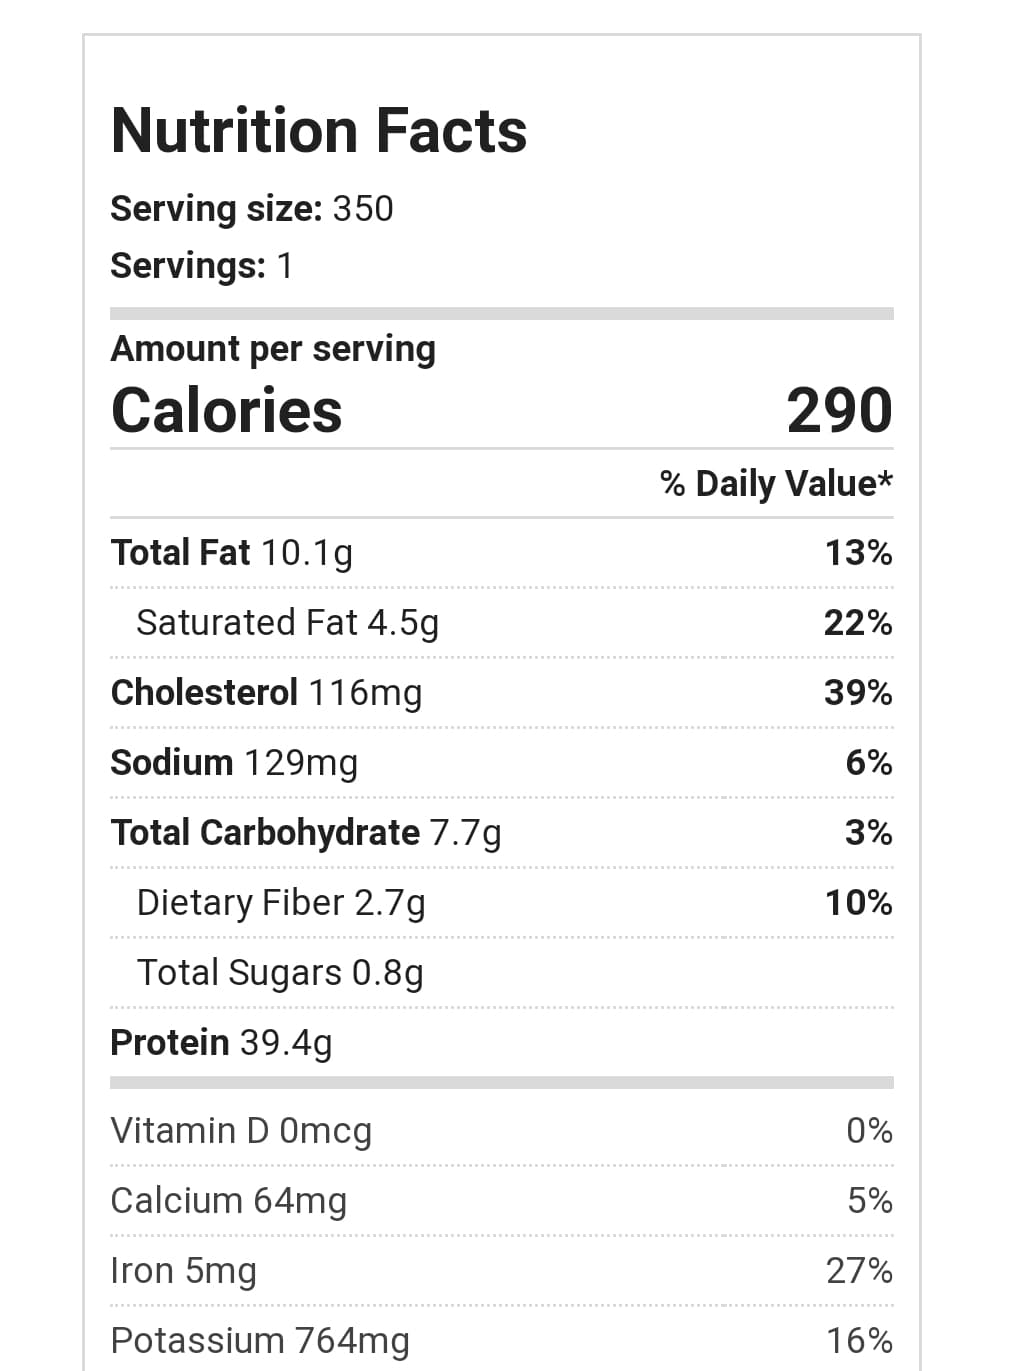Click the Cholesterol 116mg entry
The width and height of the screenshot is (1018, 1371).
[x=266, y=692]
